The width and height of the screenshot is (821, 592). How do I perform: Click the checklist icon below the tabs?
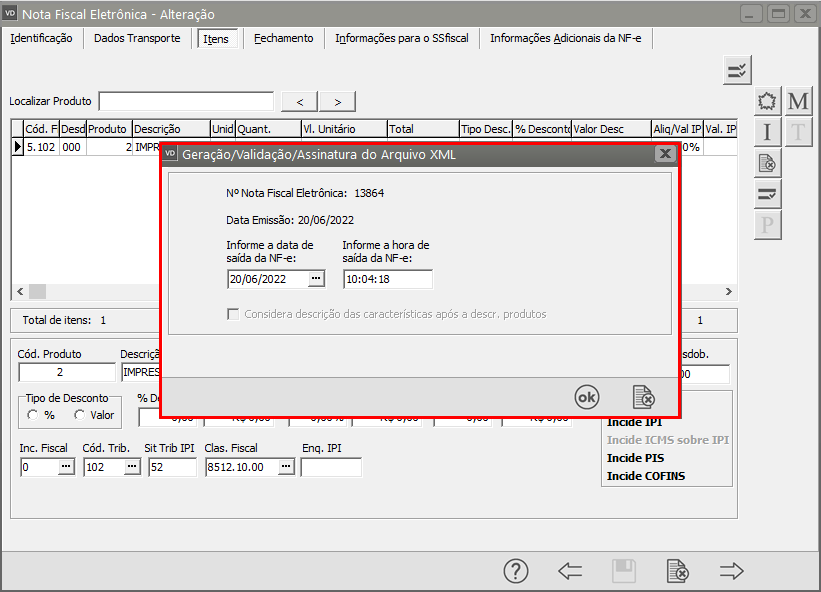(x=737, y=70)
